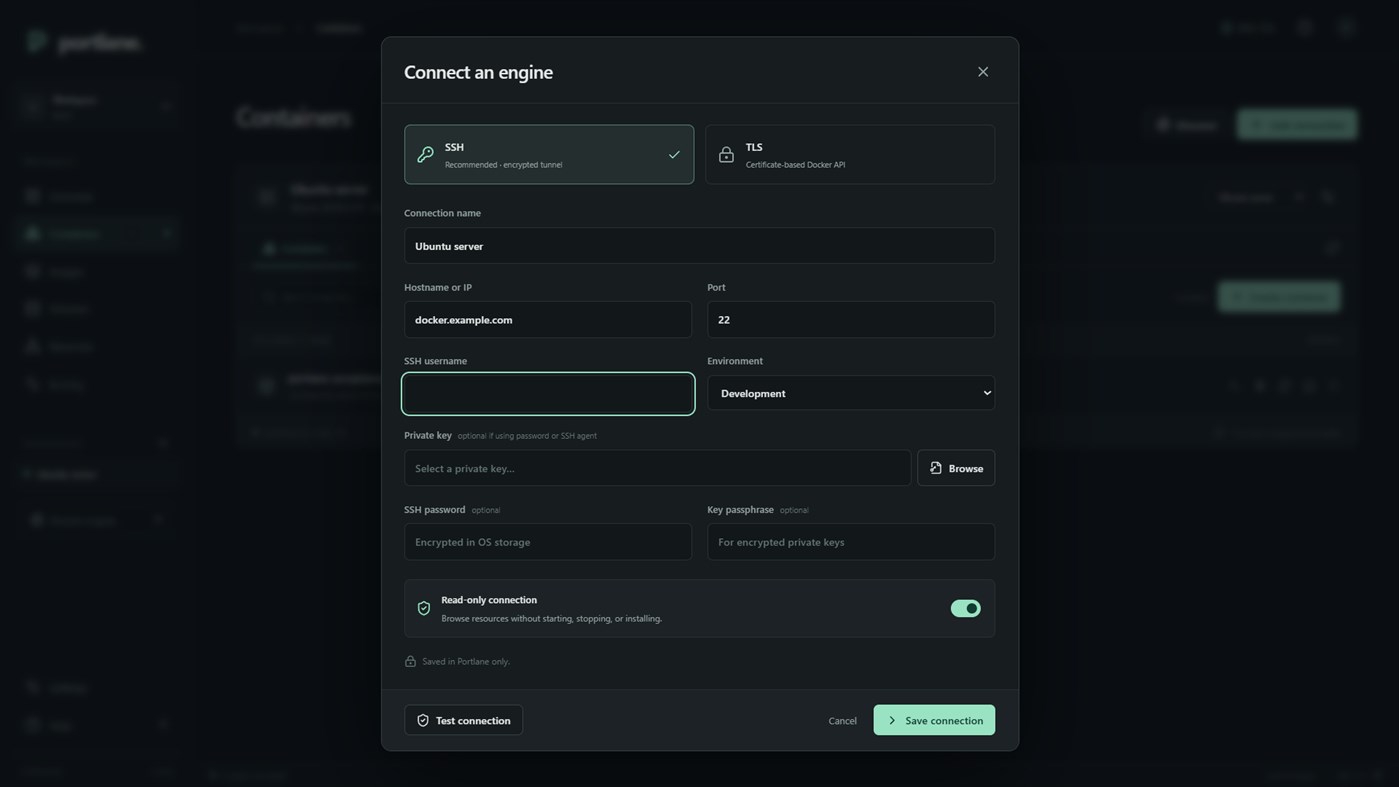The image size is (1399, 787).
Task: Open the Environment dropdown
Action: [851, 393]
